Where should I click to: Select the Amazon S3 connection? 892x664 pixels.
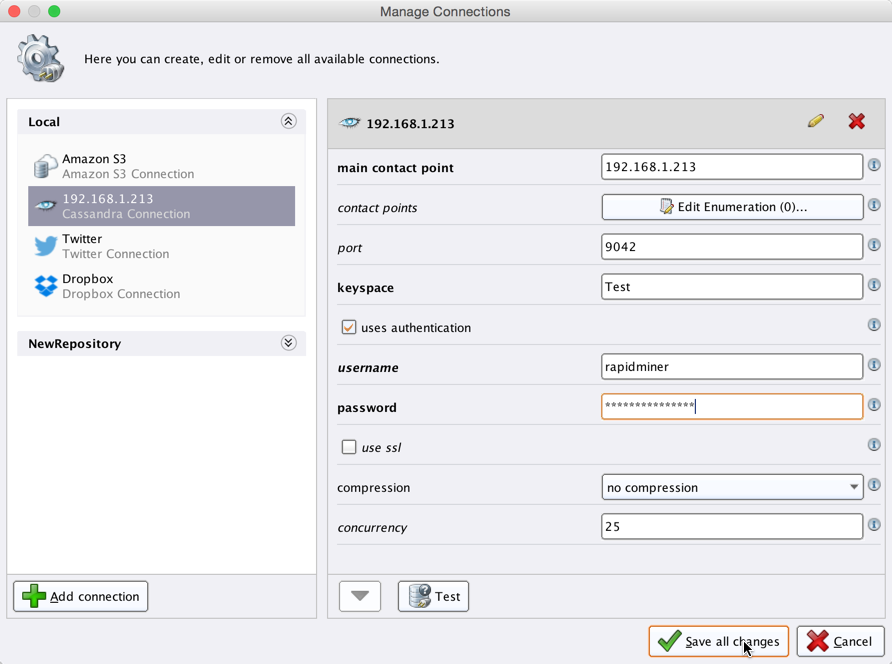pos(127,166)
